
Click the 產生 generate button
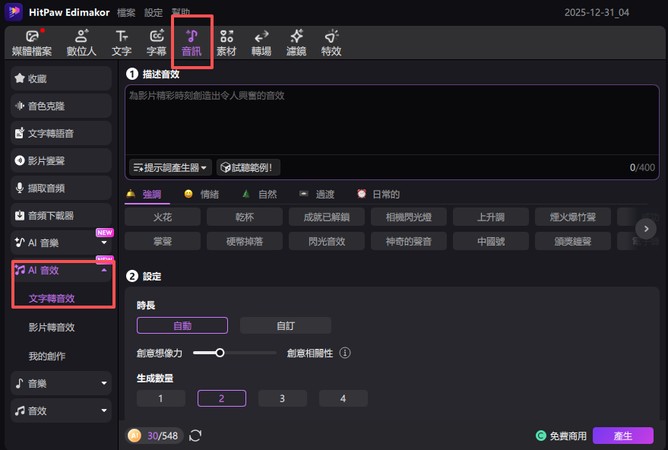tap(623, 436)
